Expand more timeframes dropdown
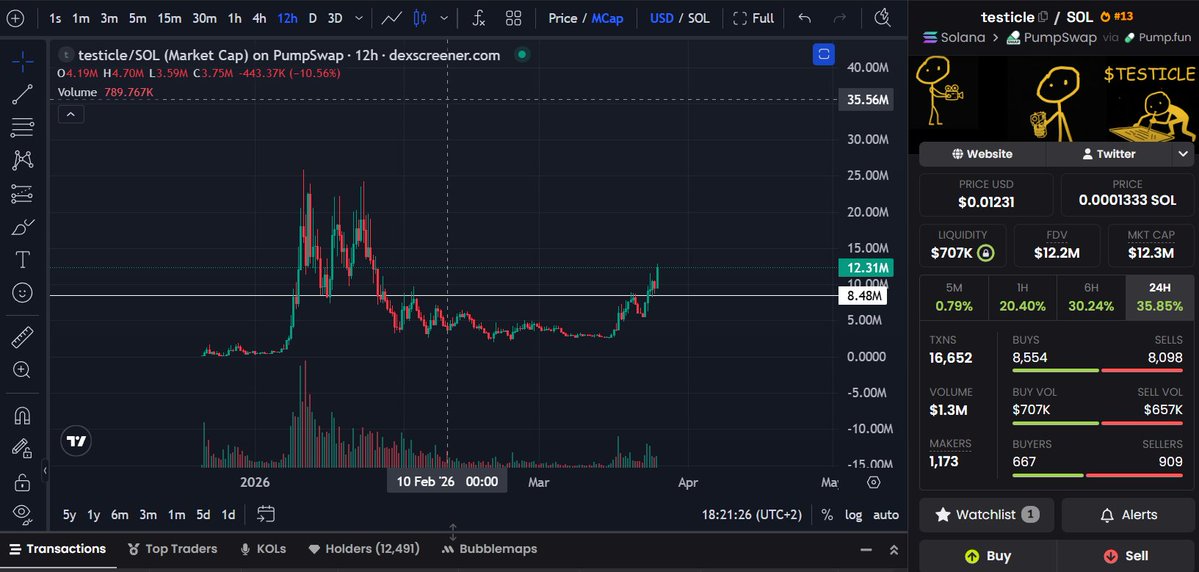1199x572 pixels. point(359,18)
